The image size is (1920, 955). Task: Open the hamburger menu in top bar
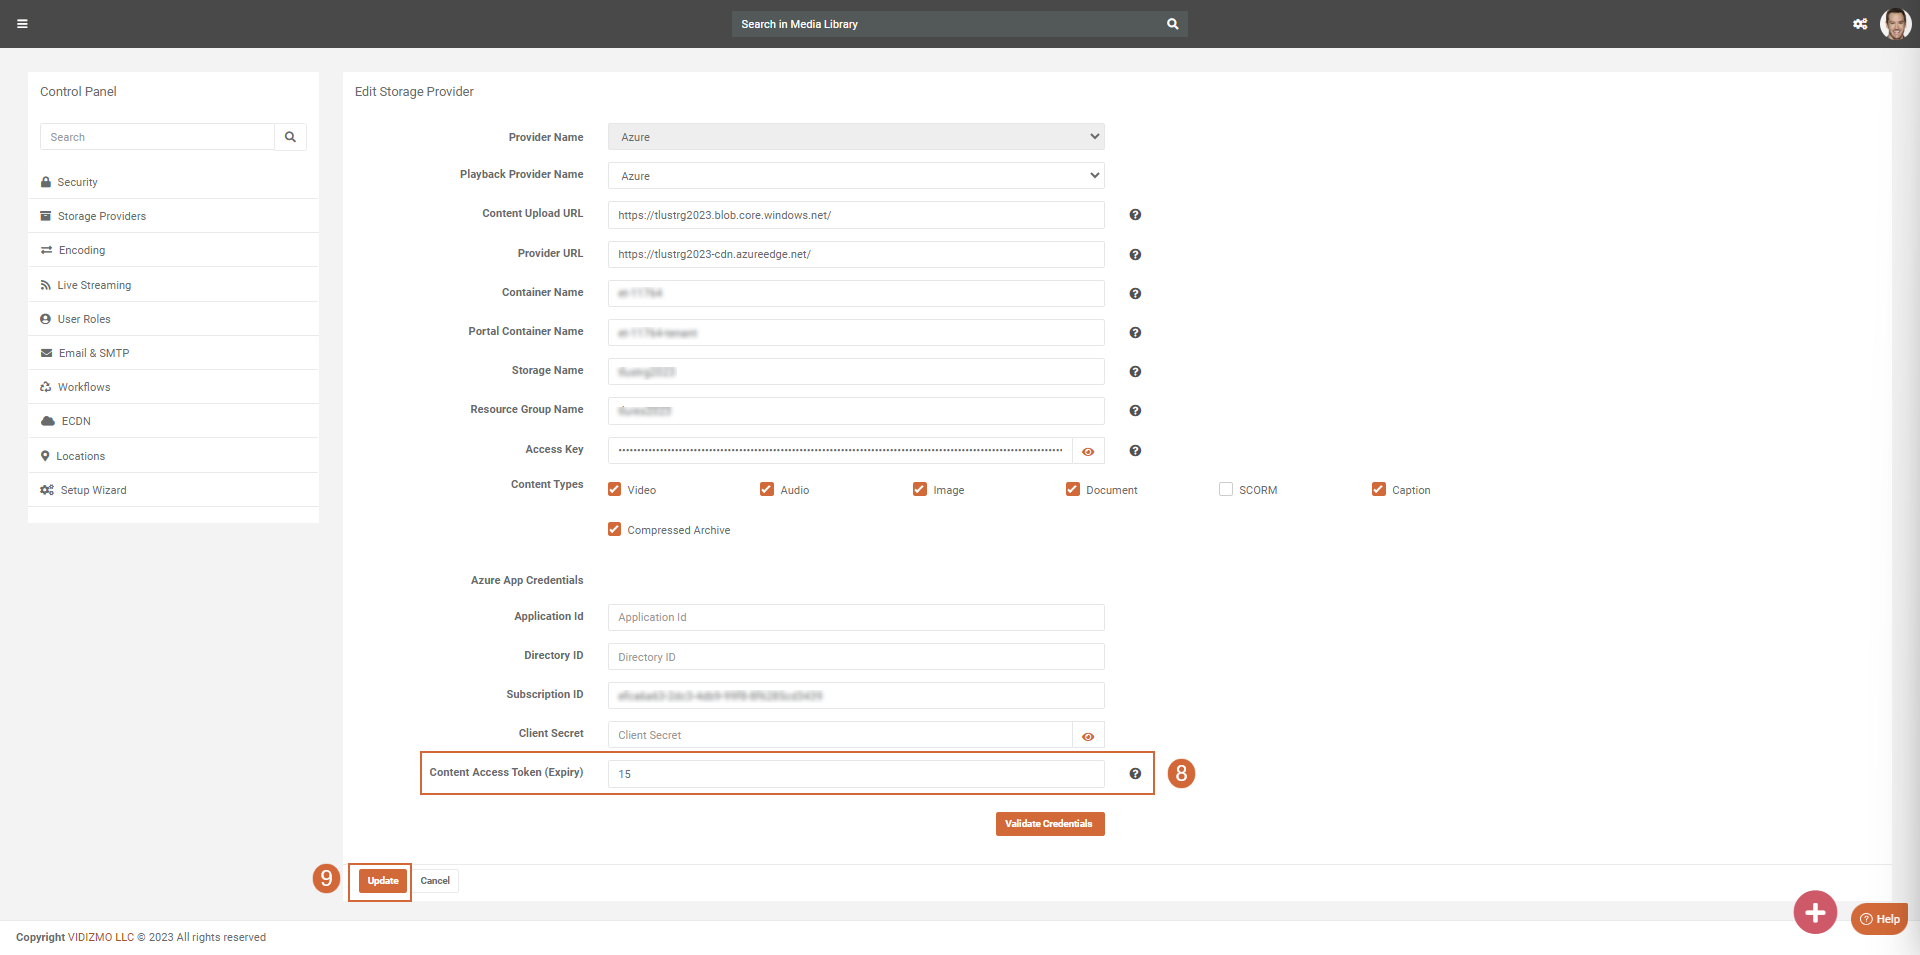[22, 24]
